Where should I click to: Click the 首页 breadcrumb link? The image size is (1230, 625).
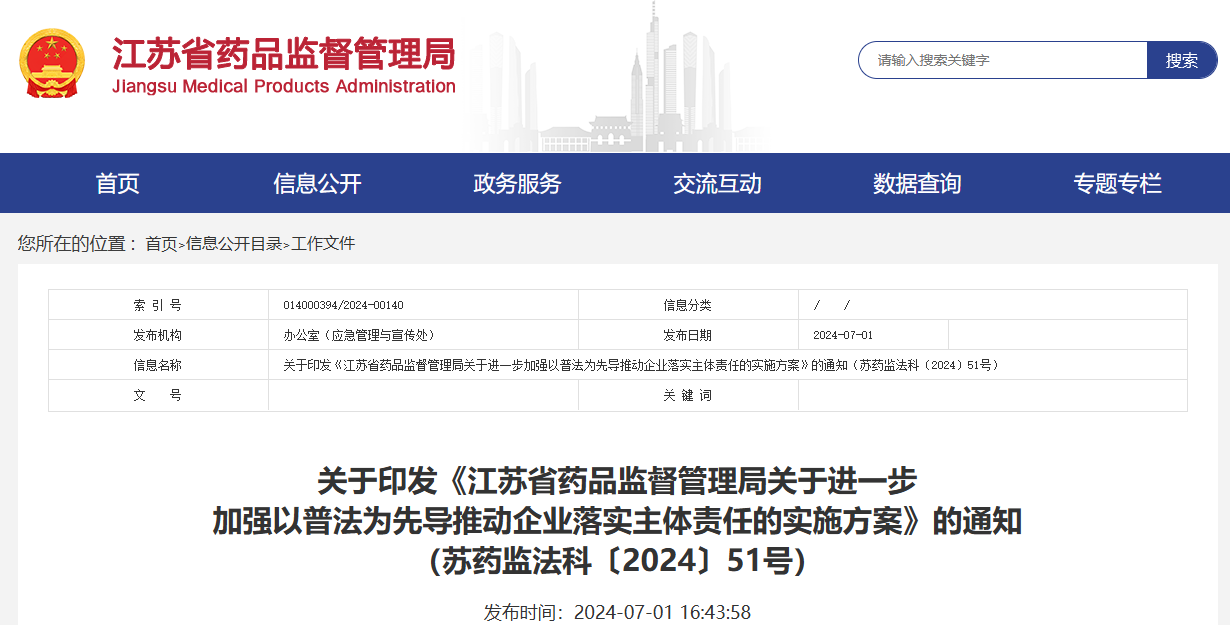(161, 244)
